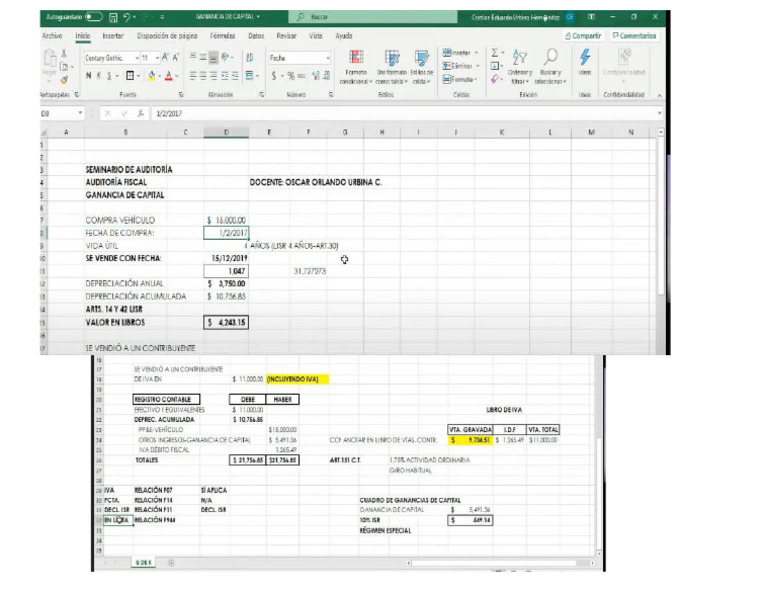
Task: Open Formato condicional menu
Action: pyautogui.click(x=356, y=67)
